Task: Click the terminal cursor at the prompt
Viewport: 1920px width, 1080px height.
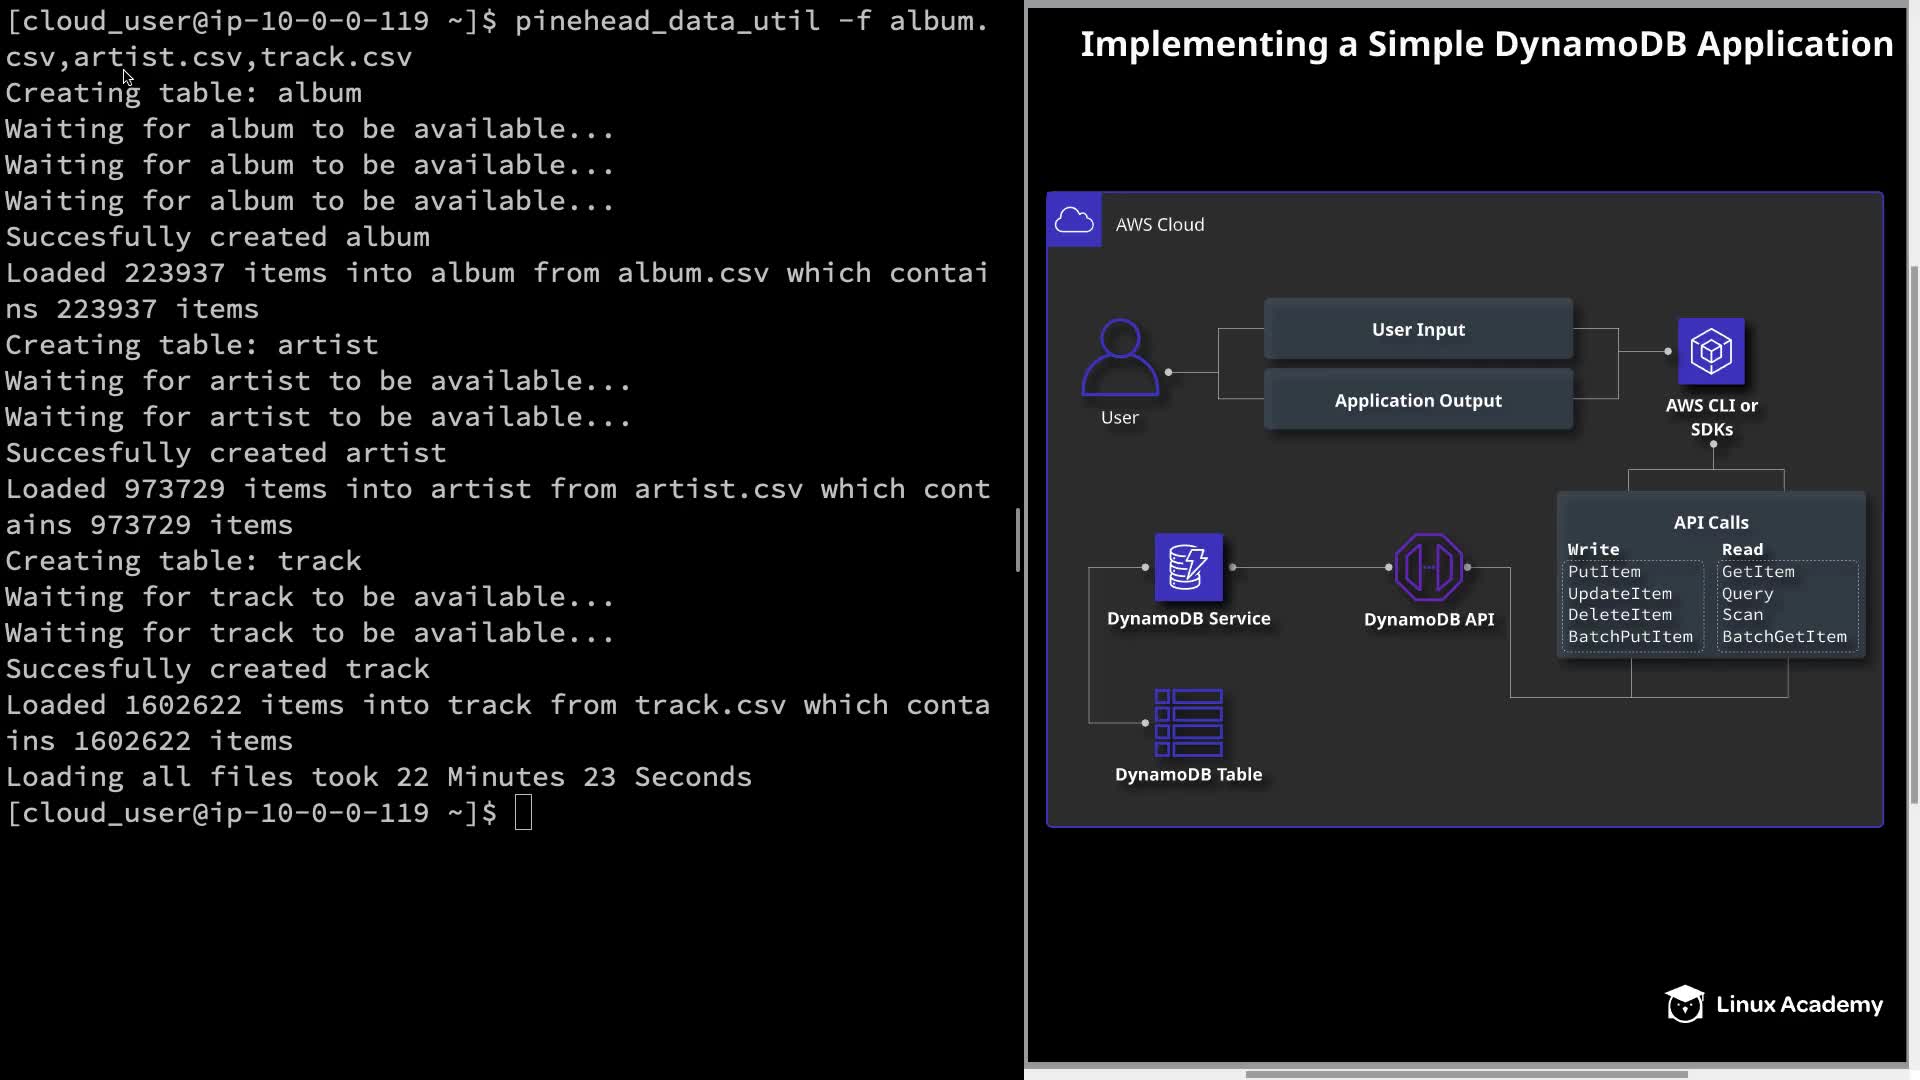Action: 523,813
